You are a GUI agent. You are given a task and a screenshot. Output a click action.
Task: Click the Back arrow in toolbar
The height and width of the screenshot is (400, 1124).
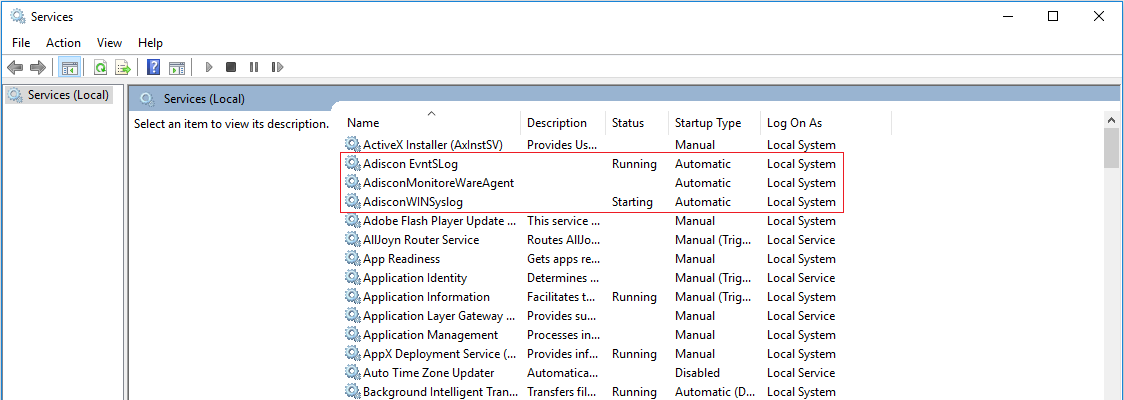click(x=15, y=67)
